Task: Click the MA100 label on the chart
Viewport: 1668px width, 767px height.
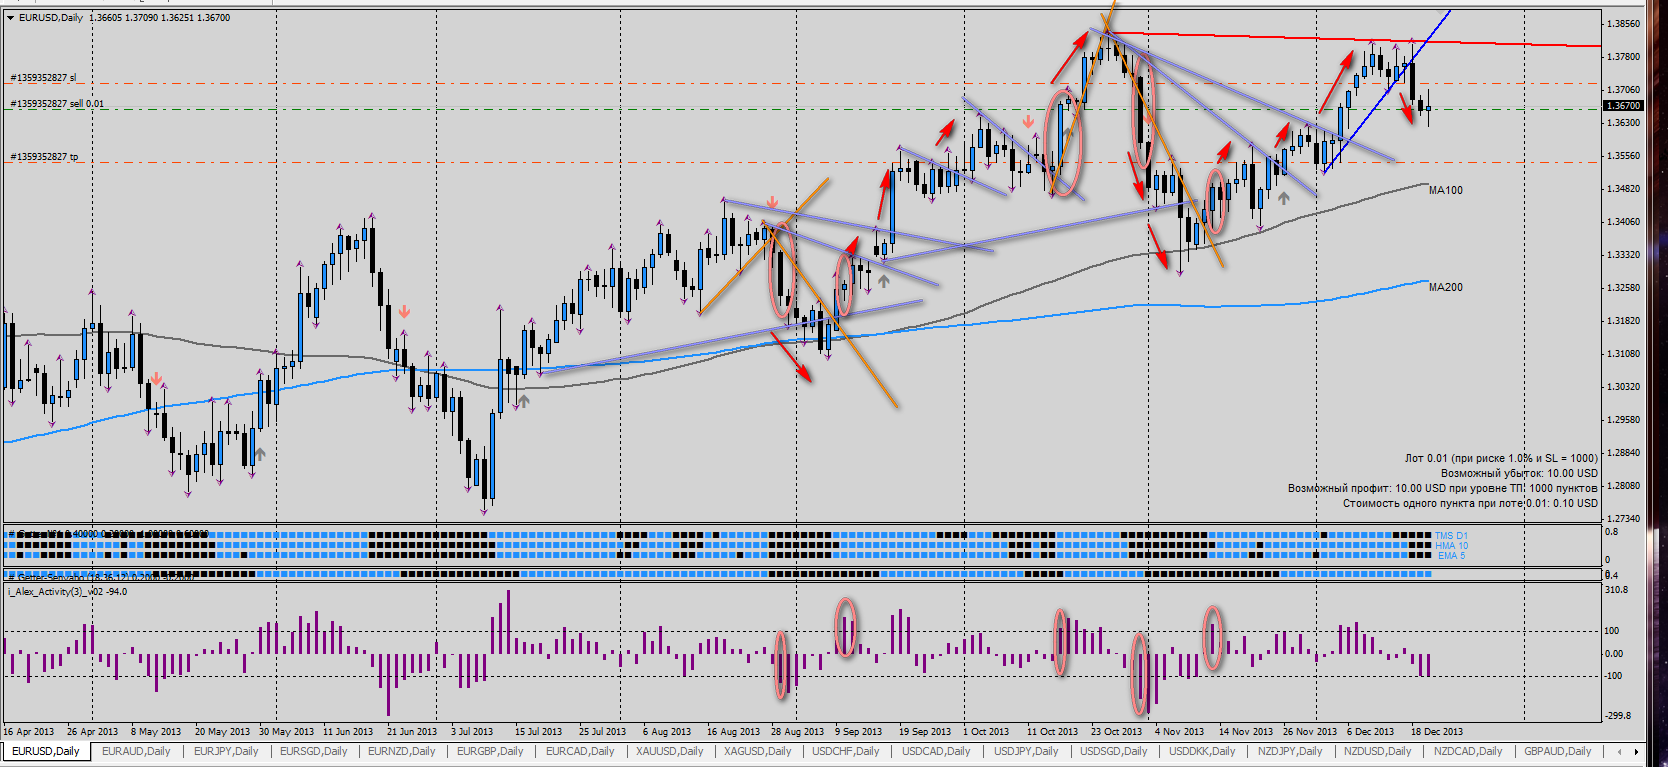Action: coord(1445,190)
